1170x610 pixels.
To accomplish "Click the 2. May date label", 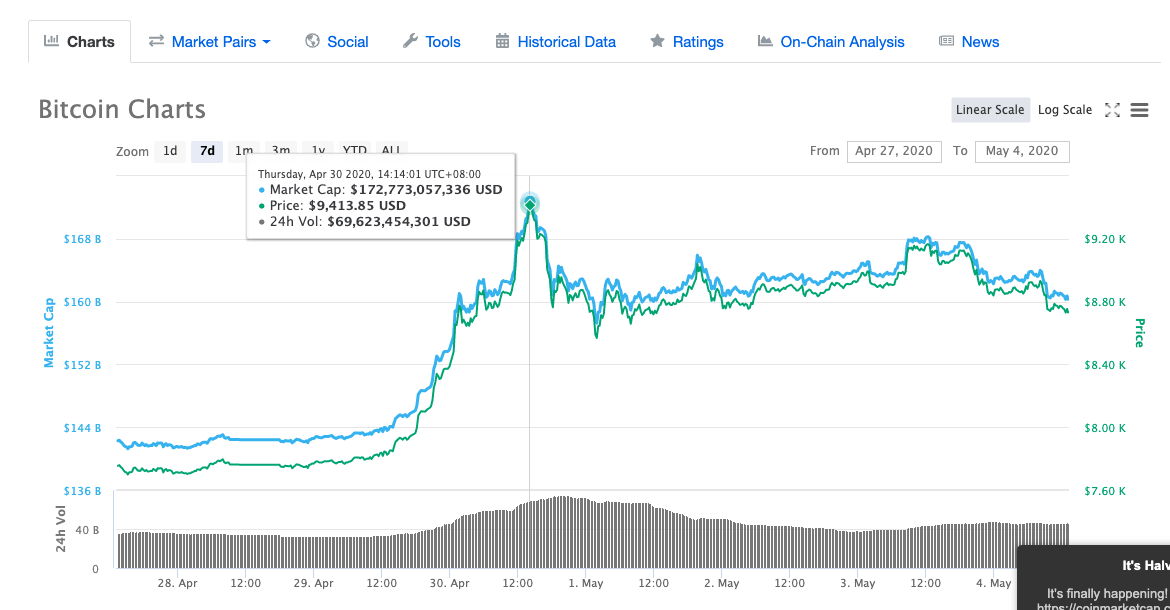I will click(x=722, y=583).
